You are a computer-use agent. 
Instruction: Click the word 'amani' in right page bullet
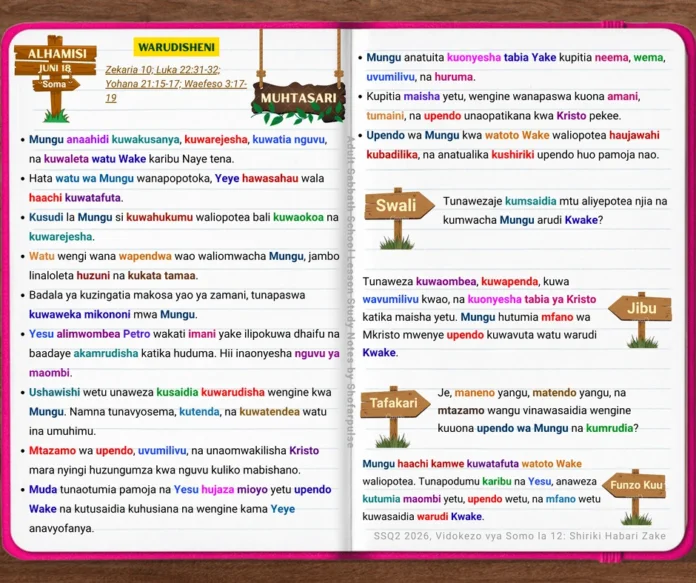(623, 96)
